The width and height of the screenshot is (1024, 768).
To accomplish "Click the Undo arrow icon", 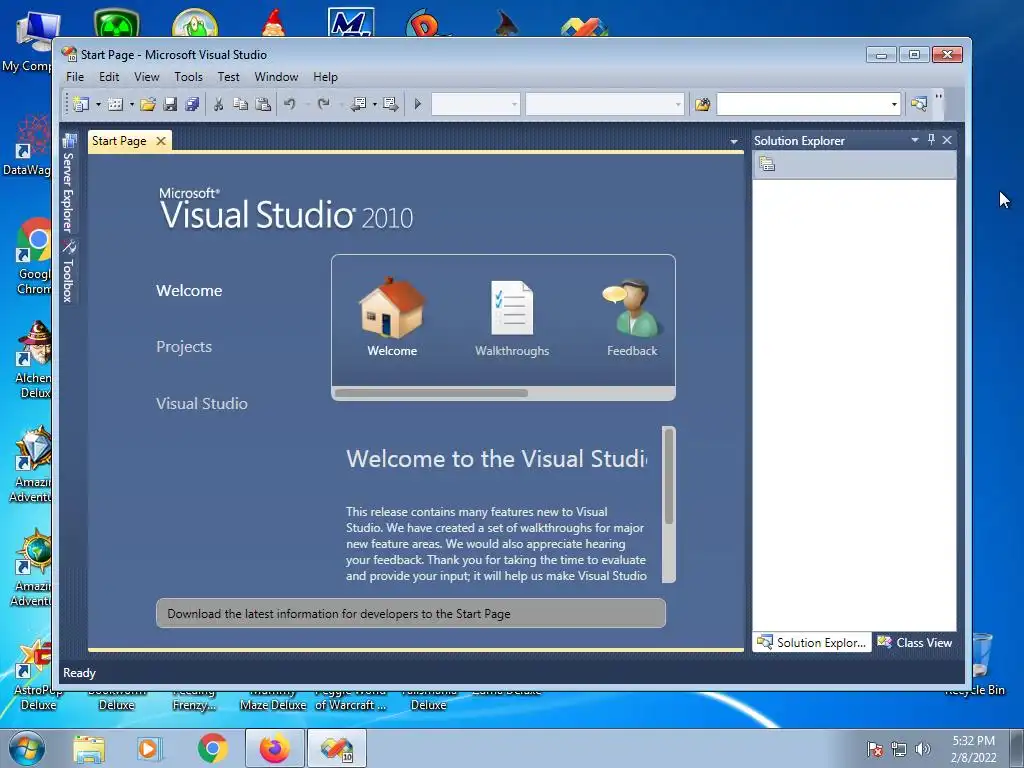I will (x=290, y=104).
